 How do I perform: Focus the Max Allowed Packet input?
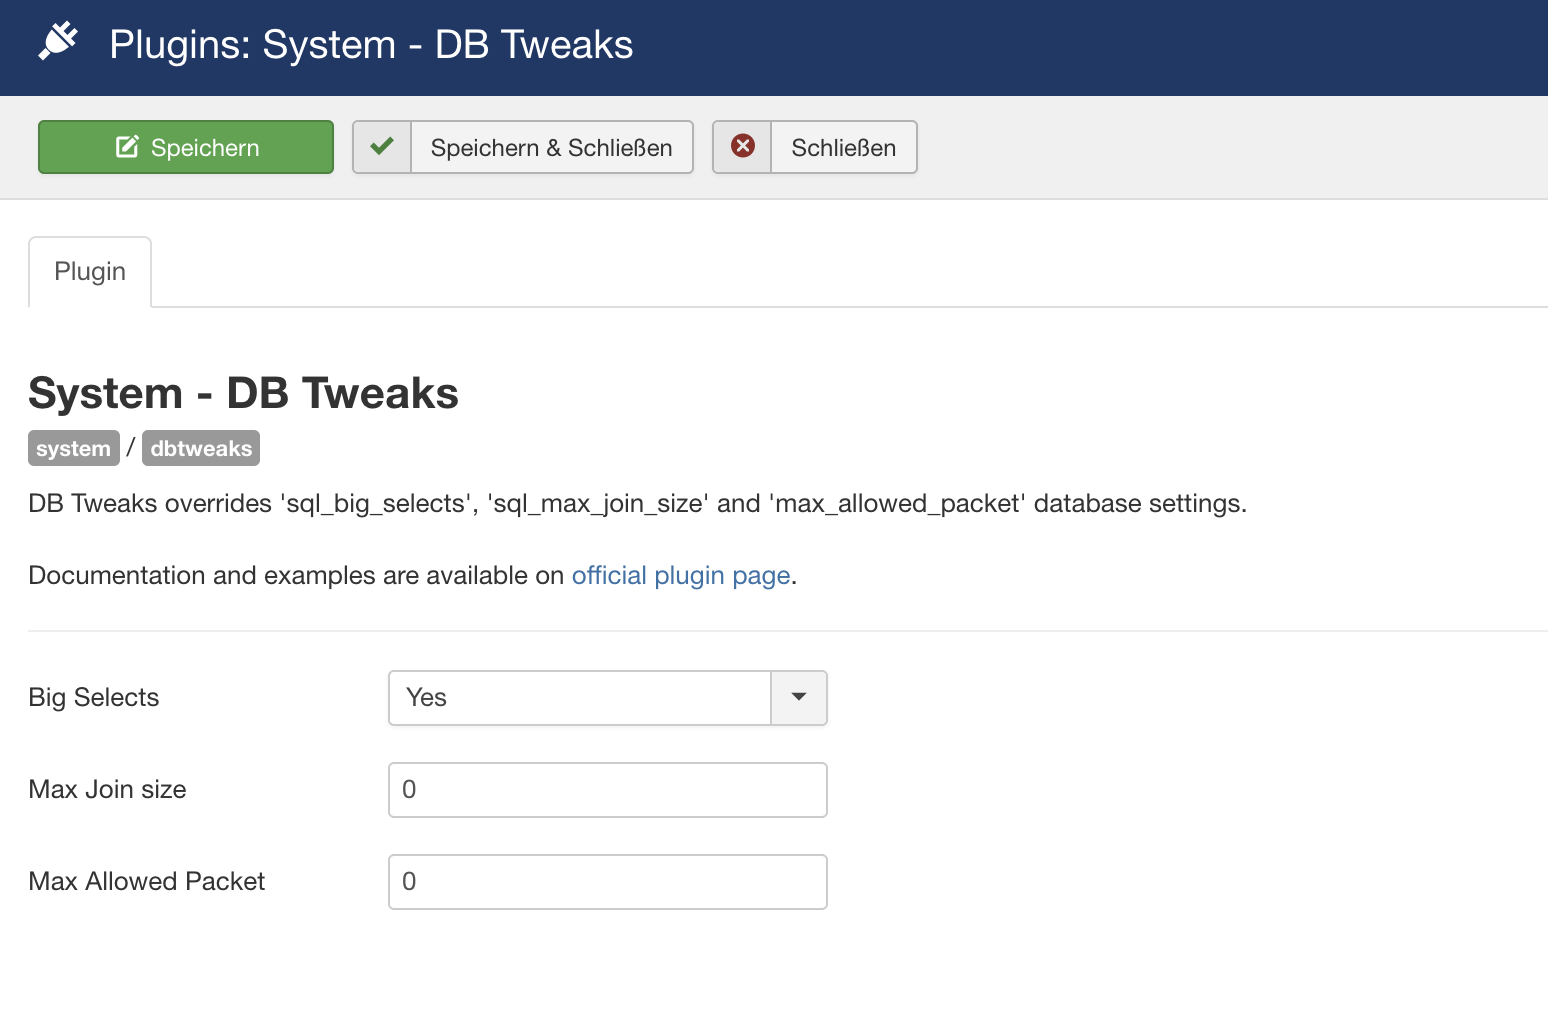click(607, 882)
